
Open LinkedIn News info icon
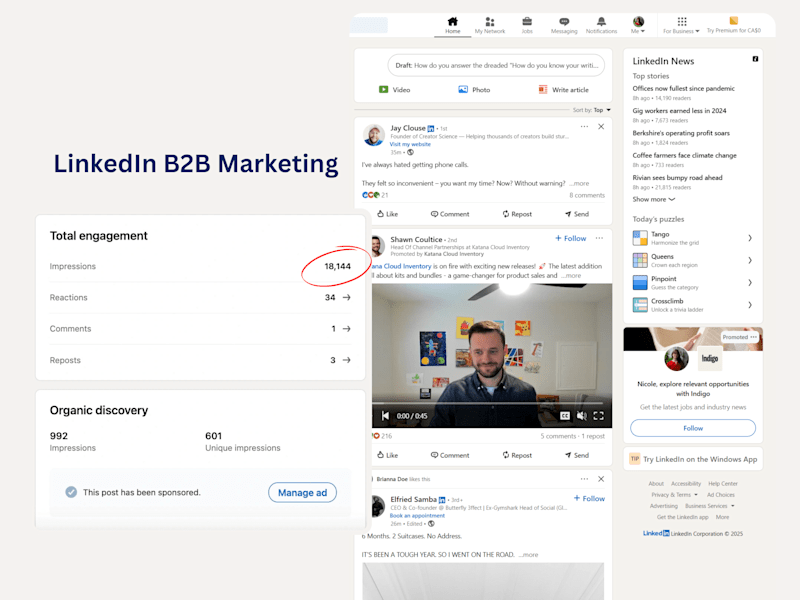coord(755,59)
